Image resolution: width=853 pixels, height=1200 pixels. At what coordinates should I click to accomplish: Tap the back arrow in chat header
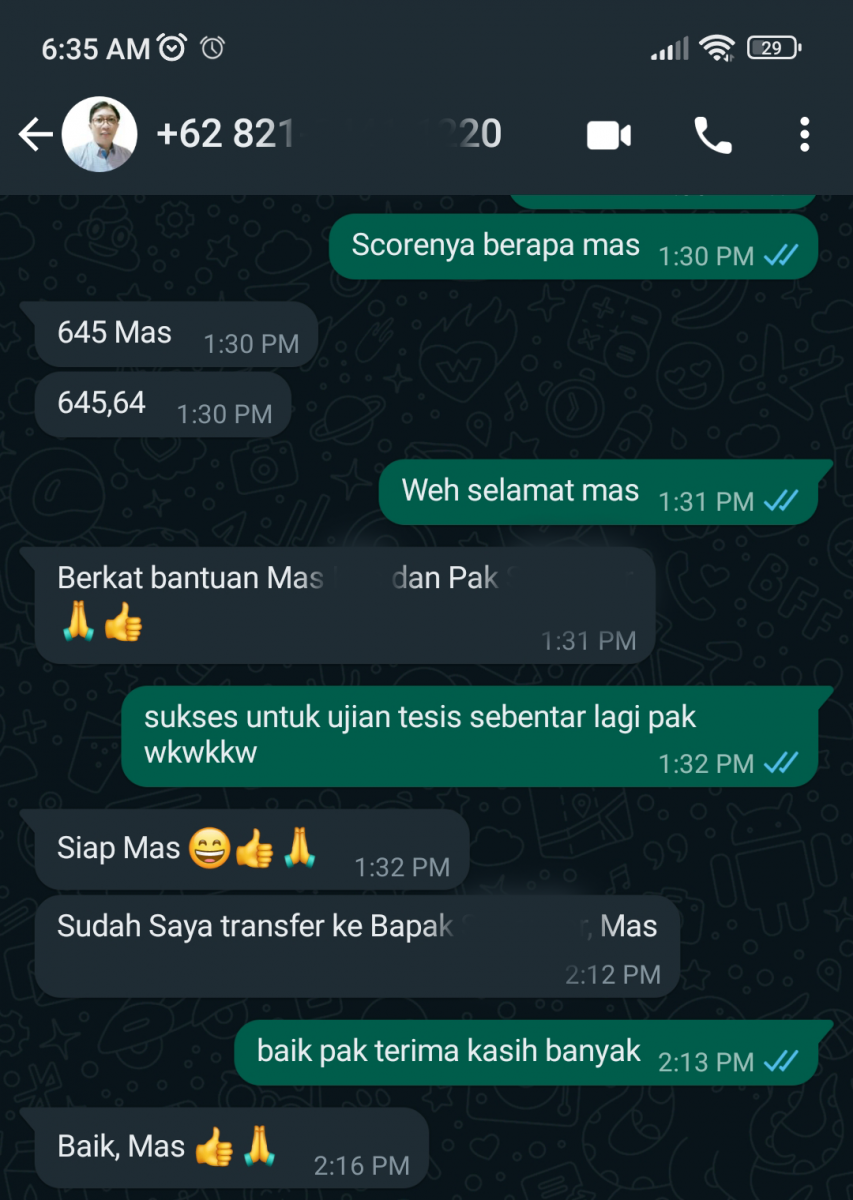coord(35,135)
